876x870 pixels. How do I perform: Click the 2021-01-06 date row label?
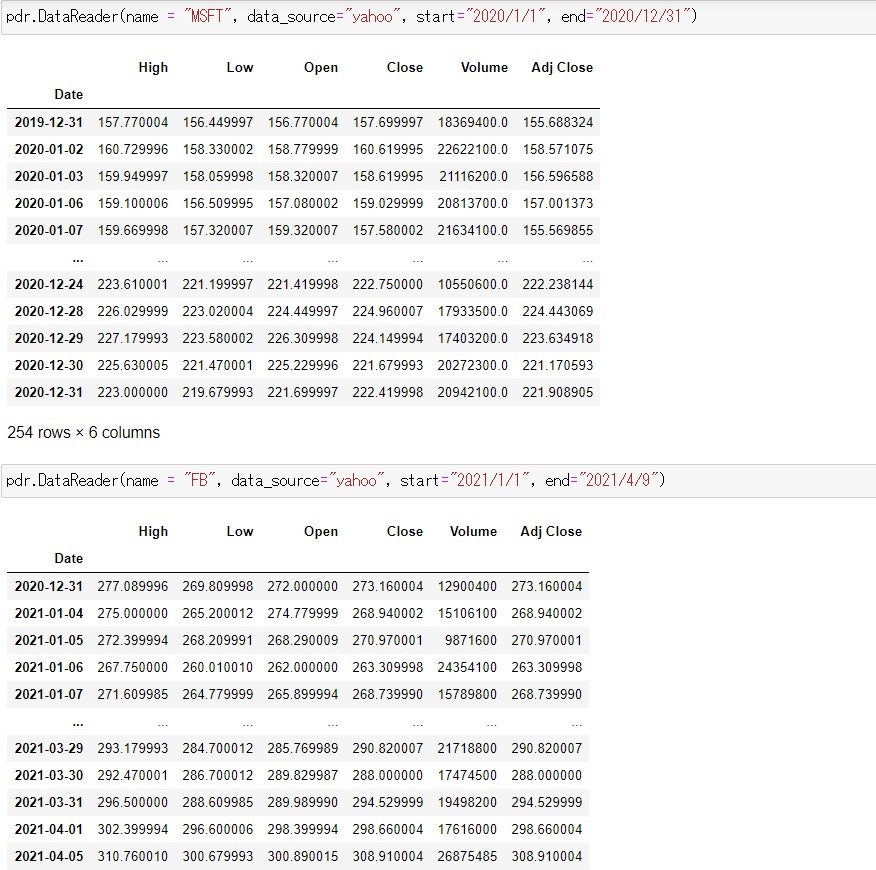pos(49,667)
